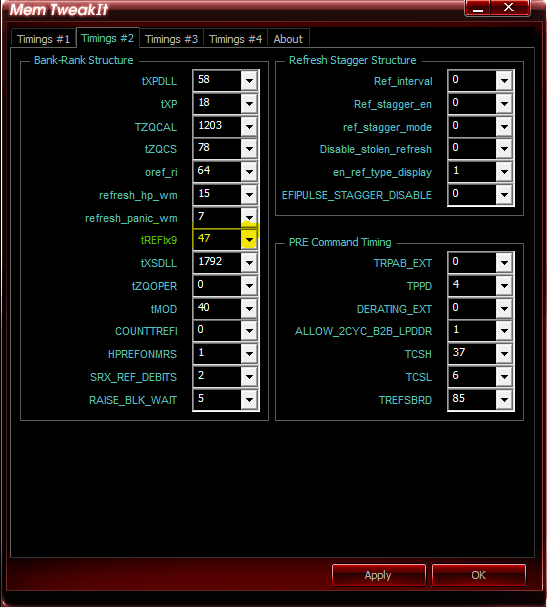Expand the HPREFONMRS dropdown arrow
This screenshot has height=607, width=547.
click(x=249, y=353)
